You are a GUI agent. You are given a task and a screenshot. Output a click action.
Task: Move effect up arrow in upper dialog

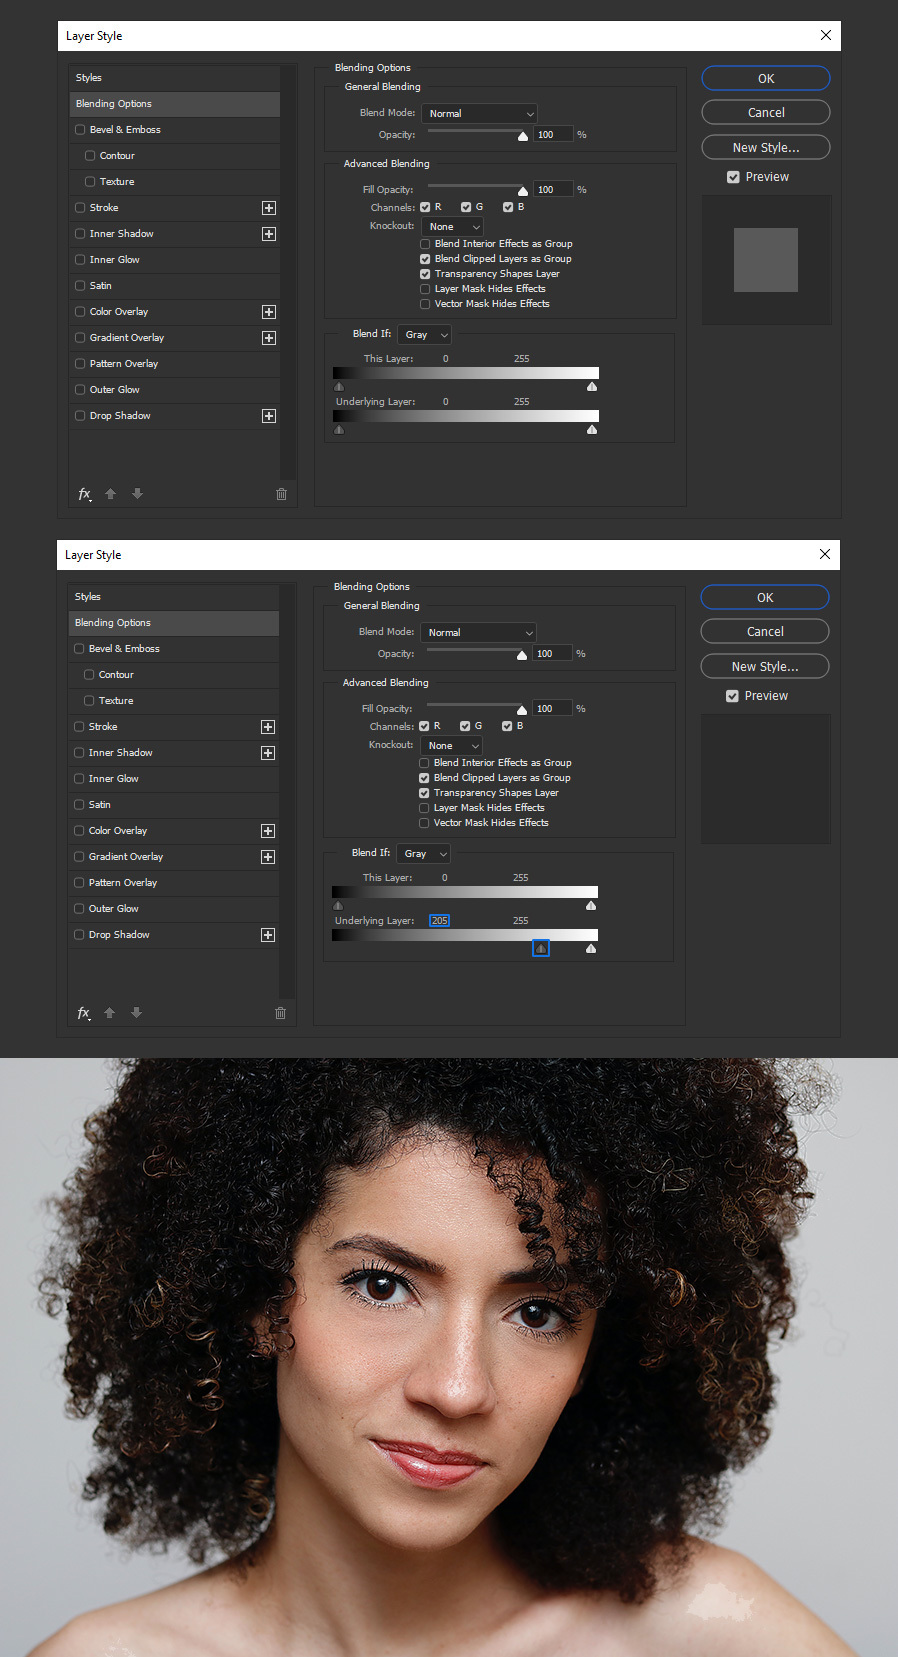pos(111,494)
